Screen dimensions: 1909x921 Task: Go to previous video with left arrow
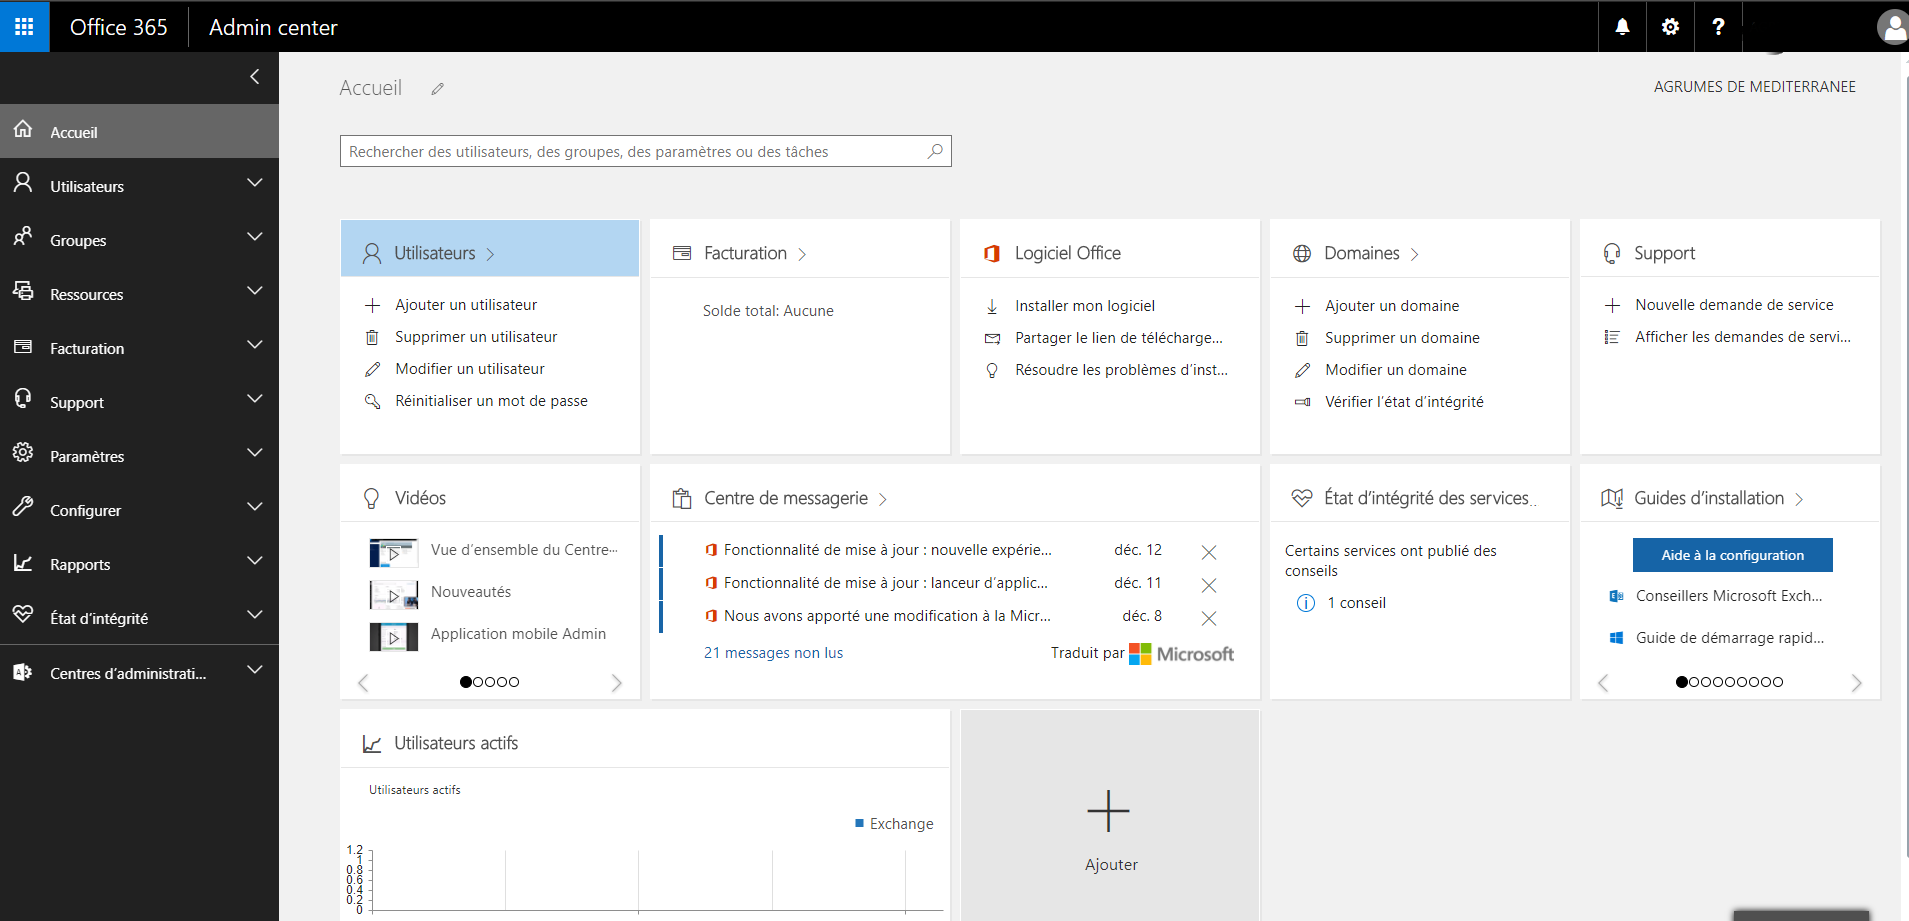click(x=363, y=683)
